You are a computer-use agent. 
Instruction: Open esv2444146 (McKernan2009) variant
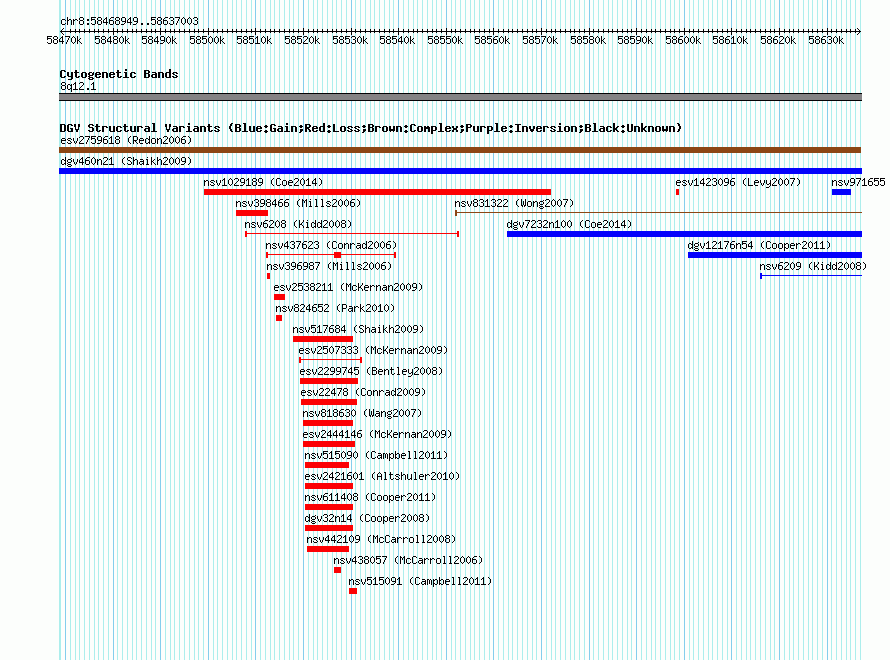(377, 434)
